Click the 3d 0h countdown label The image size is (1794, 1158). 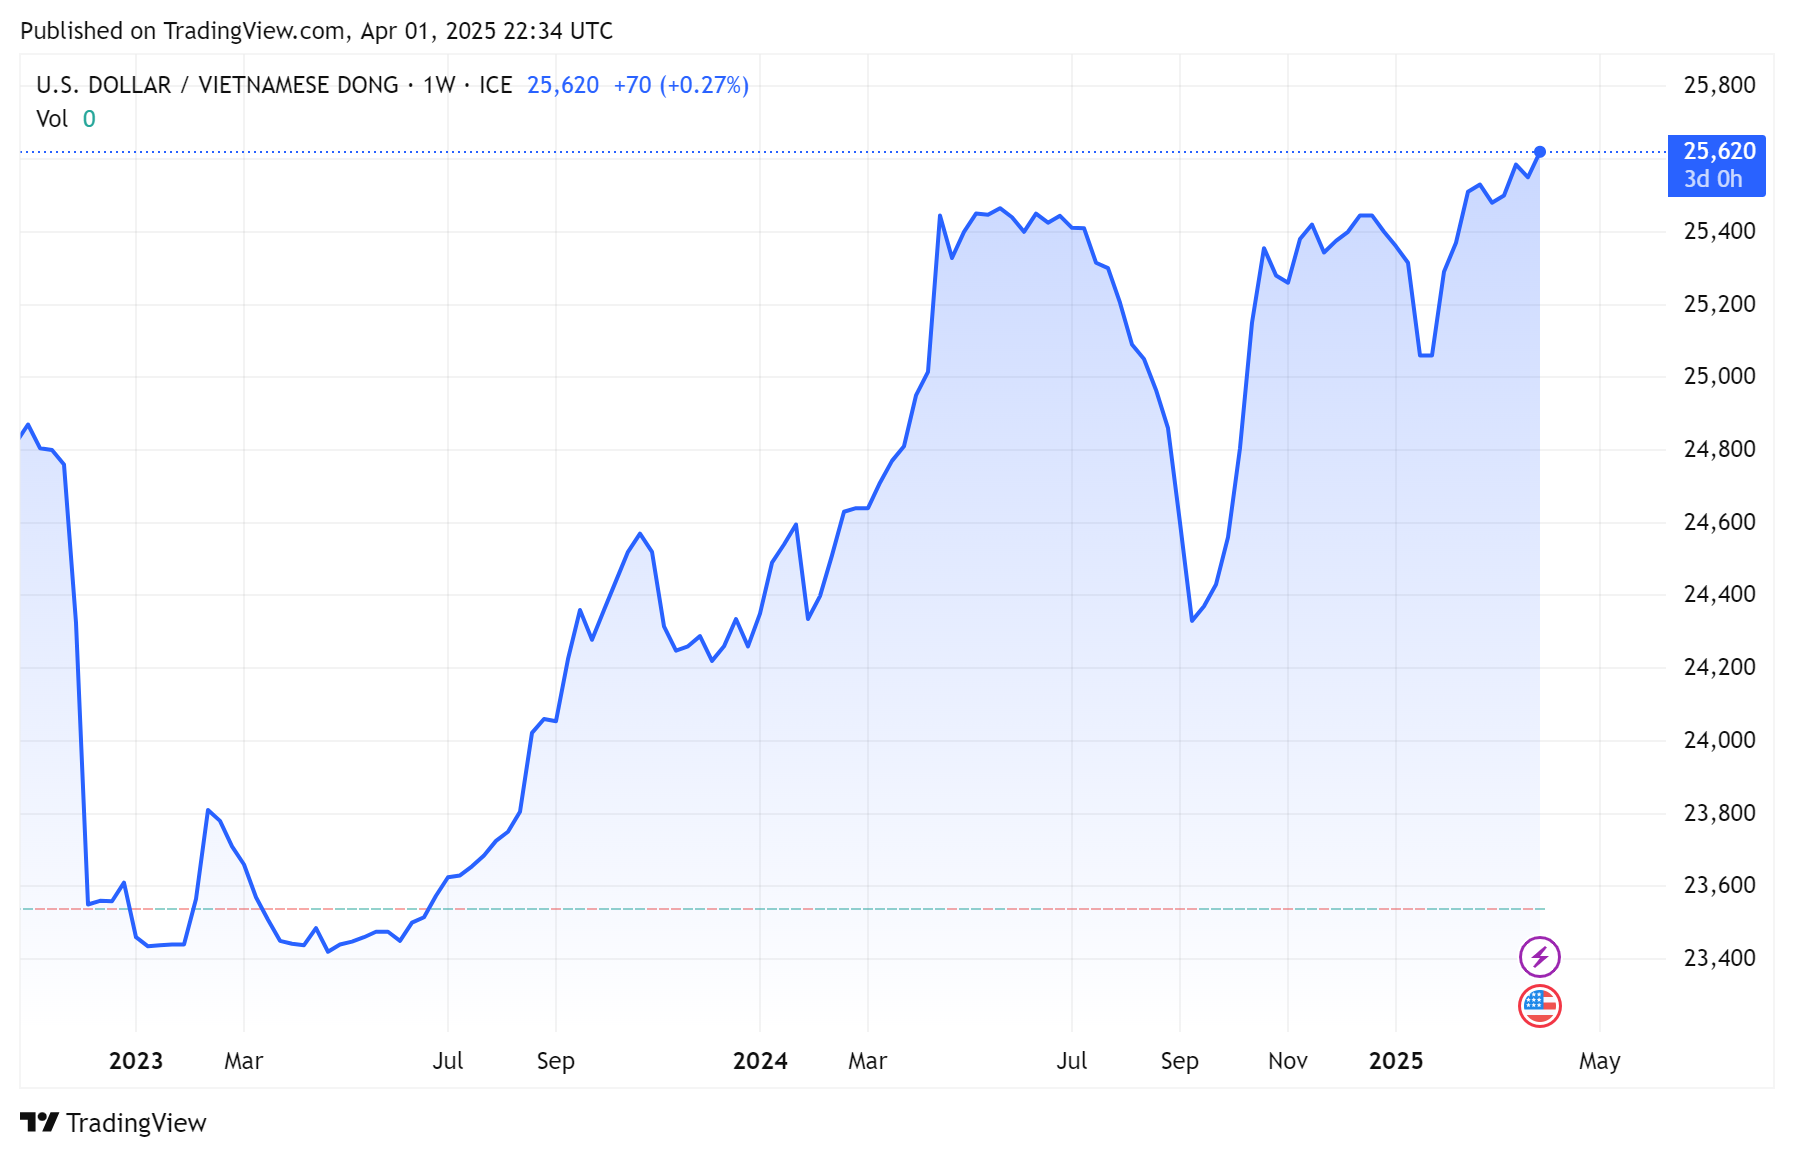[1713, 179]
